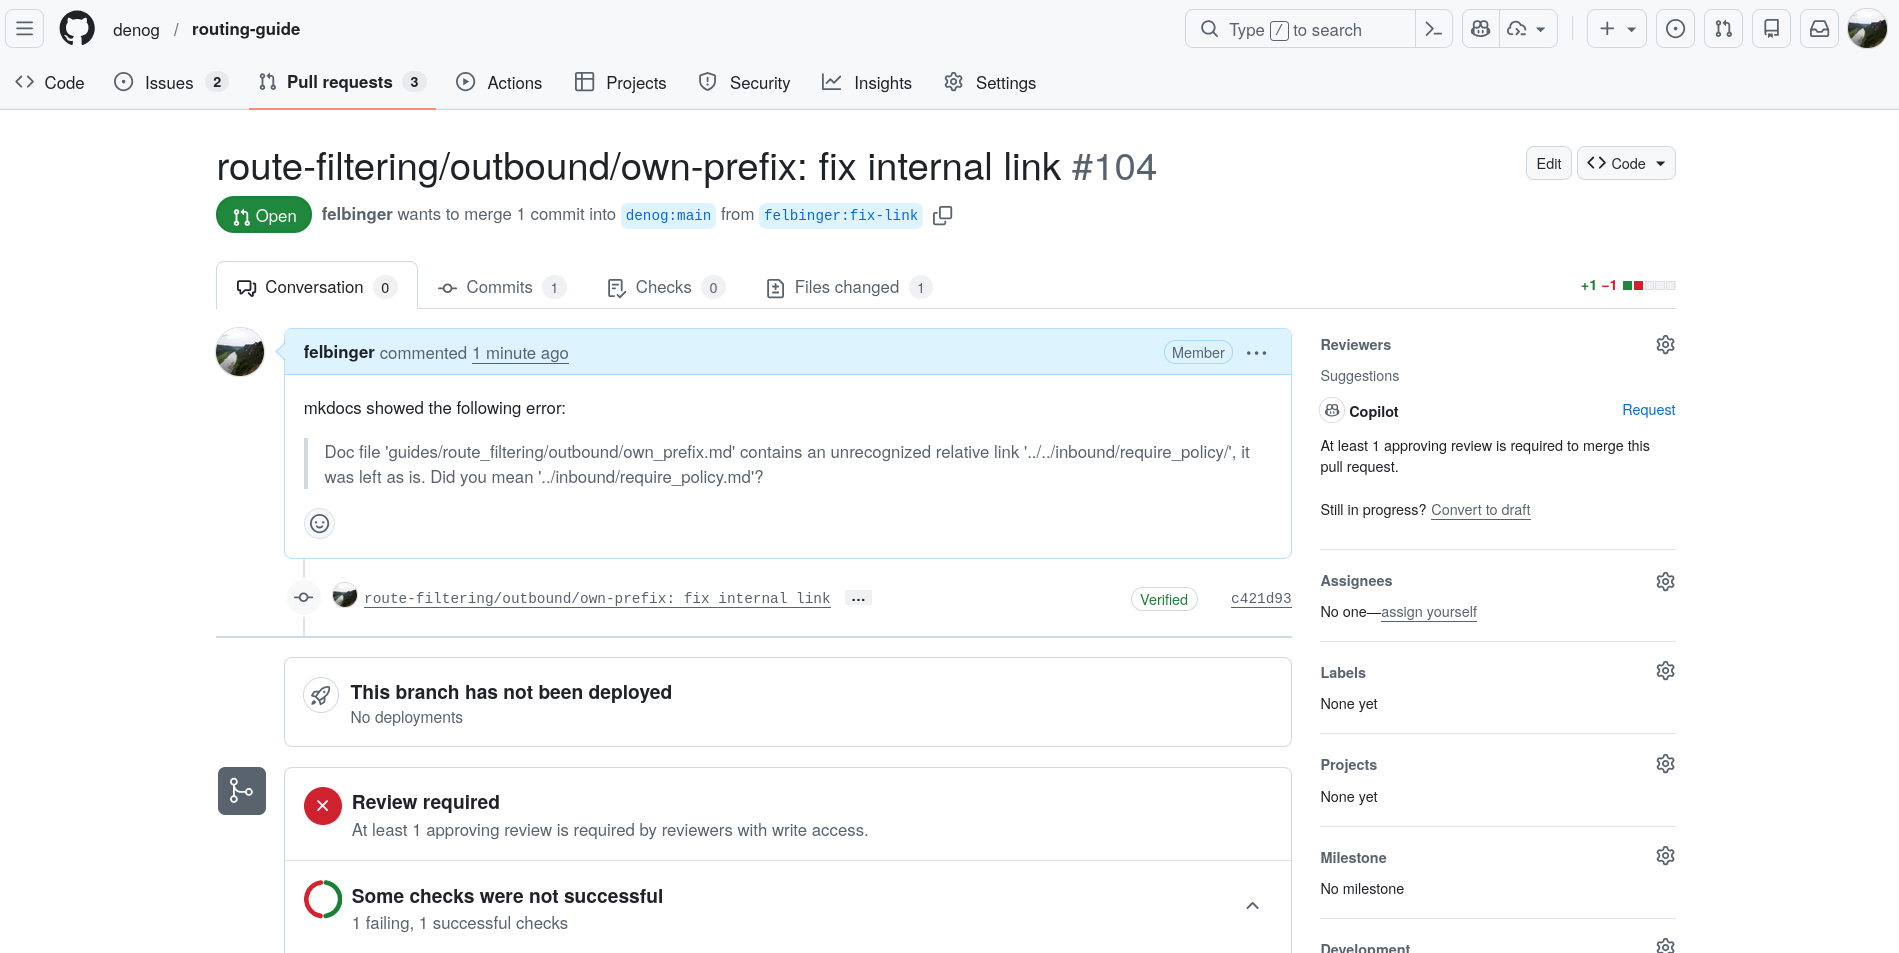Open the GitHub homepage logo
The image size is (1899, 953).
coord(77,29)
